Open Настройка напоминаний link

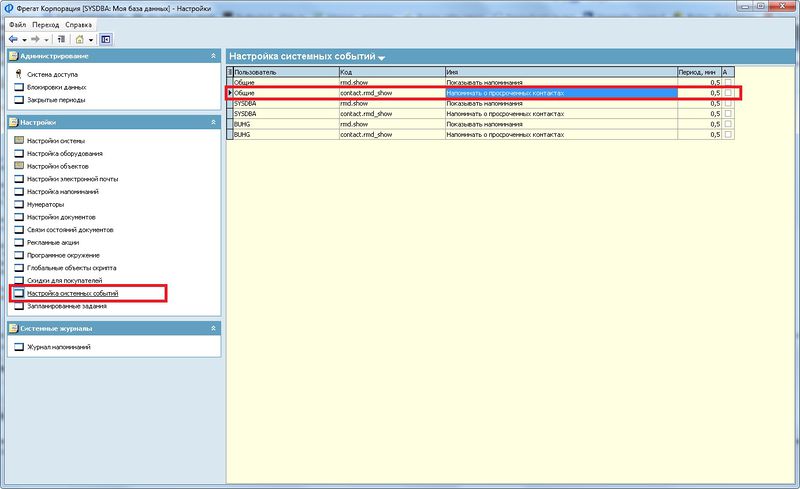pos(63,191)
